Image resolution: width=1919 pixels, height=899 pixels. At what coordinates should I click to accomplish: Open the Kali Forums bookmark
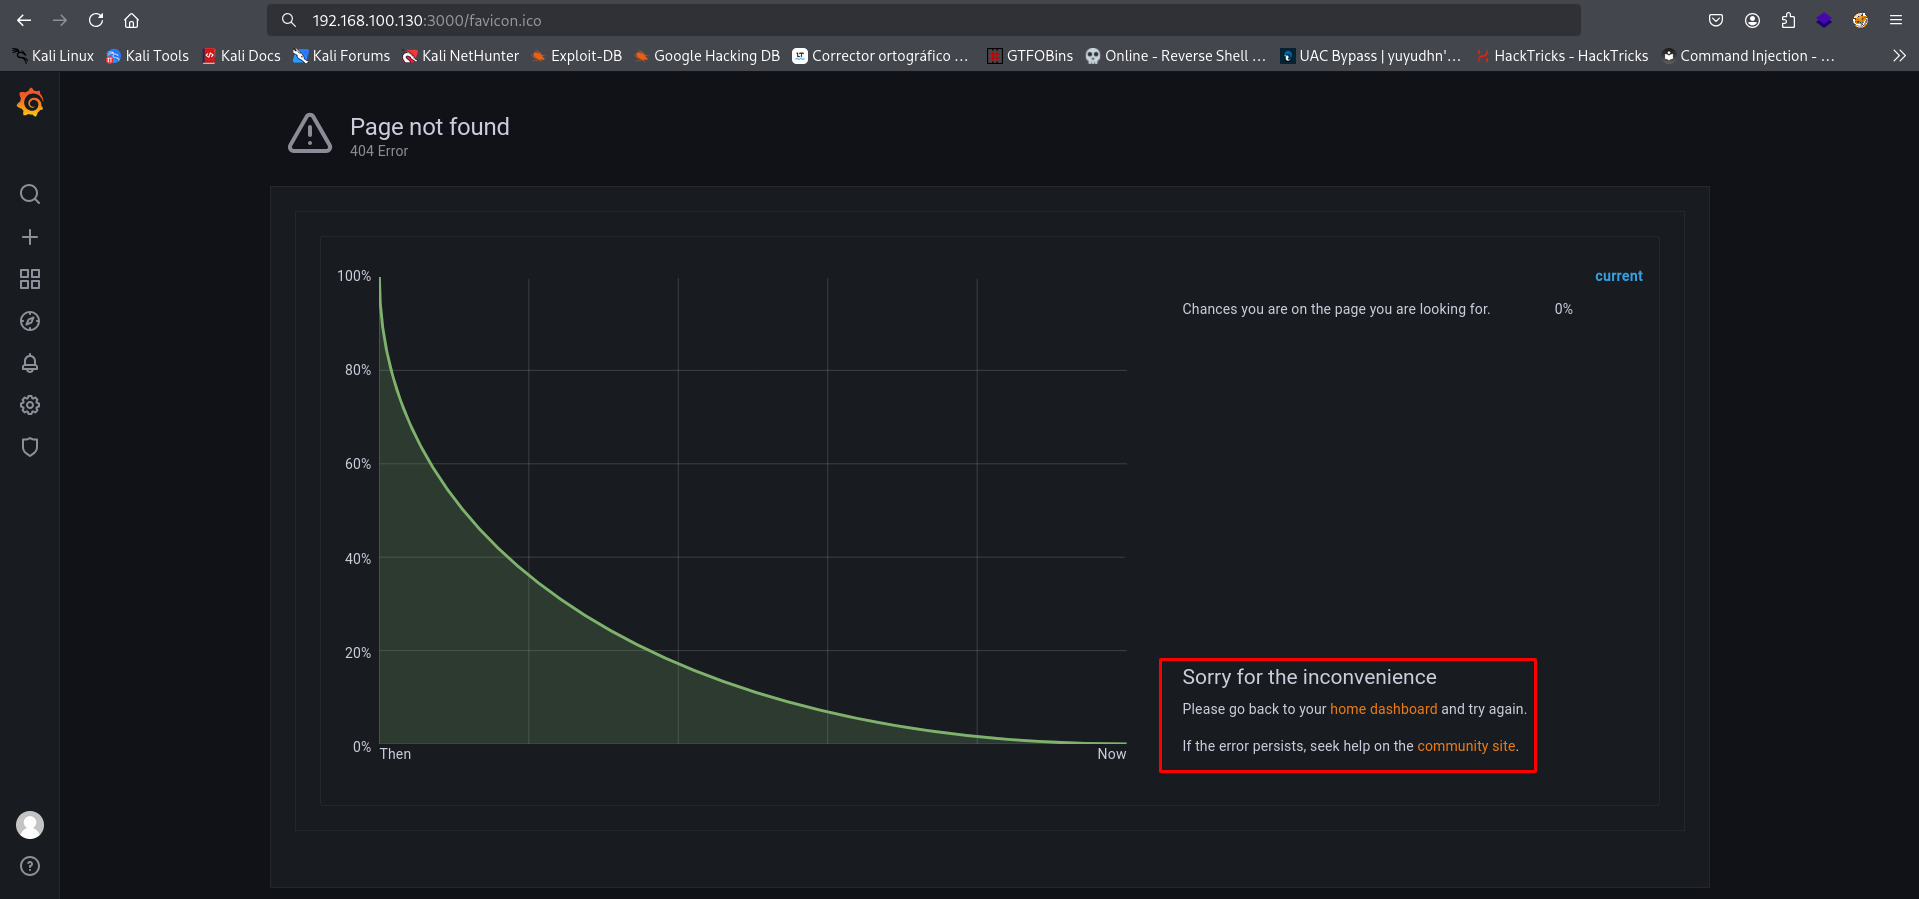[341, 56]
